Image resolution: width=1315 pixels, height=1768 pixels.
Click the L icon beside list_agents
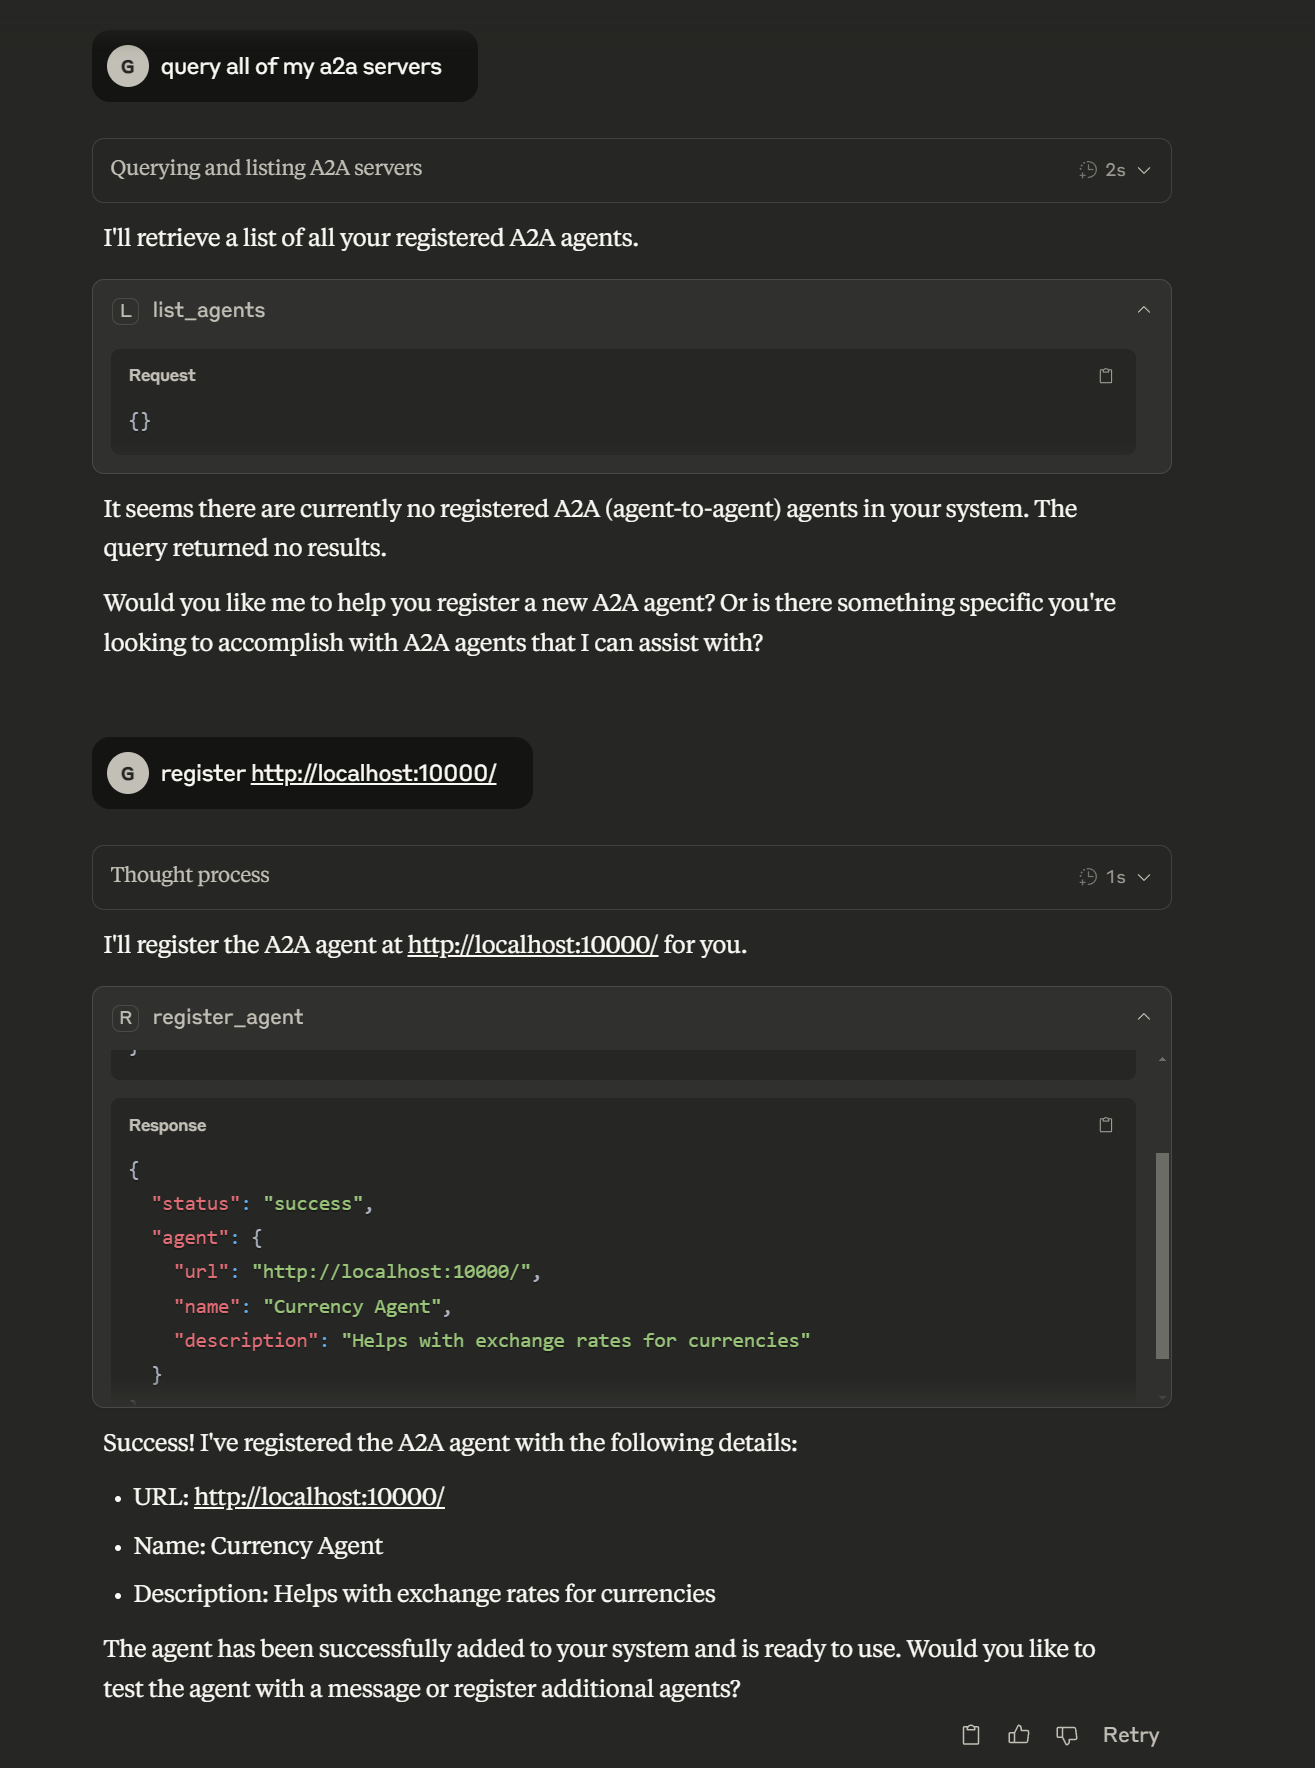pos(126,311)
